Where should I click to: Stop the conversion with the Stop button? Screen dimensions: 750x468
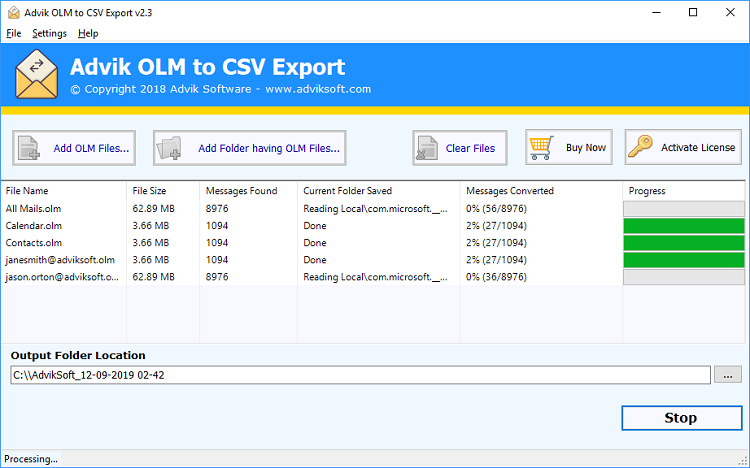coord(682,418)
